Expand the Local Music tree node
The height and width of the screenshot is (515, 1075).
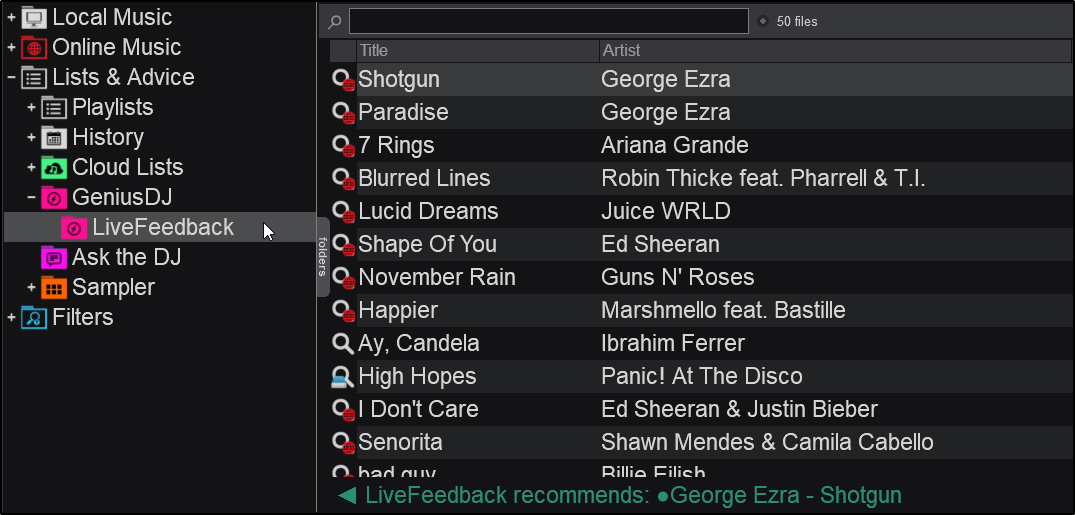pyautogui.click(x=11, y=17)
